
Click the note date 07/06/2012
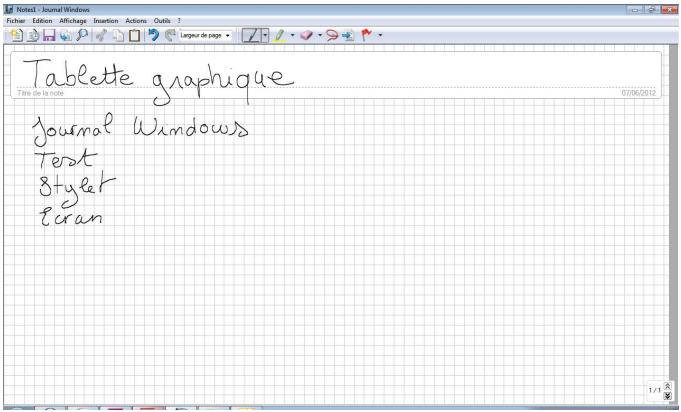coord(638,93)
